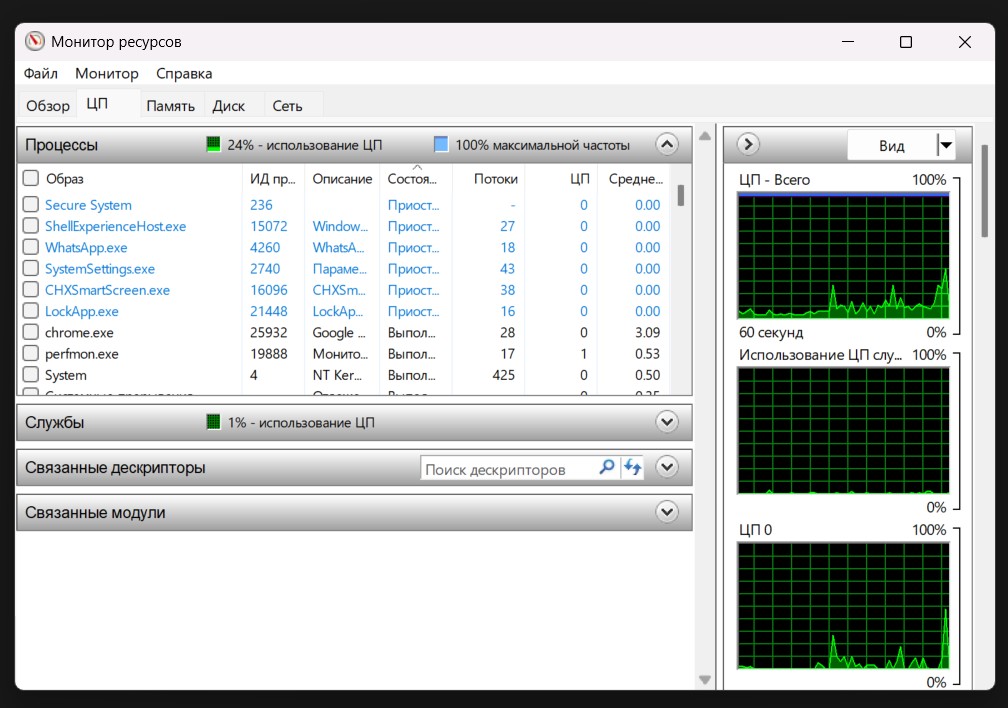
Task: Click thread count 425 in System row
Action: point(503,375)
